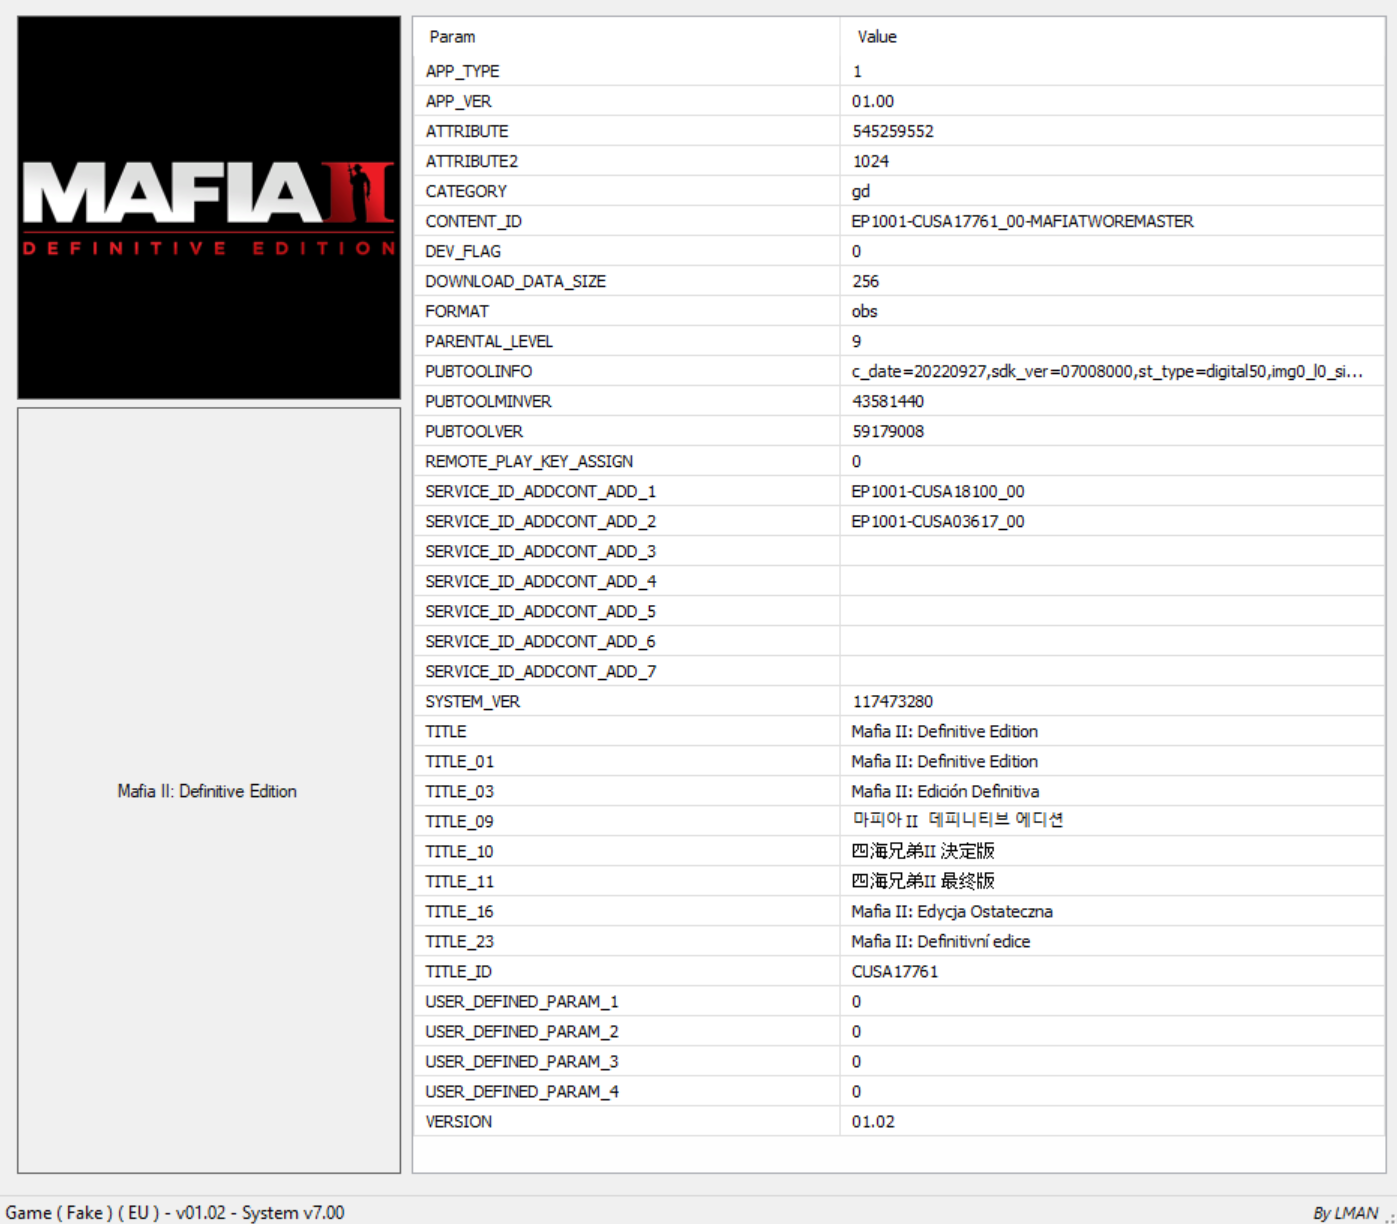1397x1224 pixels.
Task: Click the Korean title in TITLE_09
Action: click(x=957, y=821)
